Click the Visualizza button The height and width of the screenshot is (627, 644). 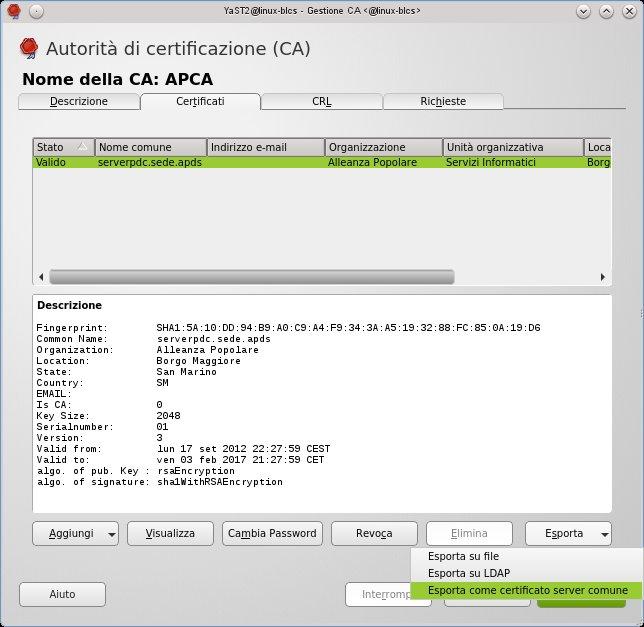click(170, 533)
